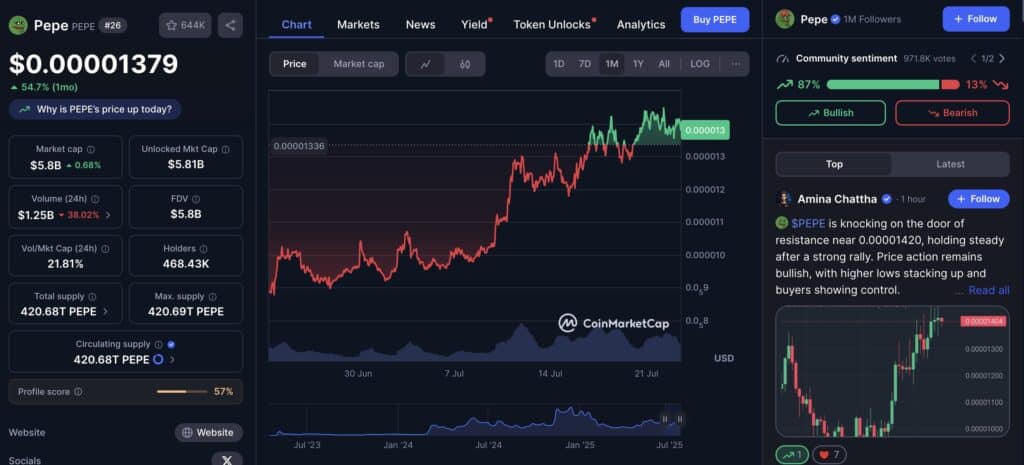Switch to candlestick chart view icon

465,64
